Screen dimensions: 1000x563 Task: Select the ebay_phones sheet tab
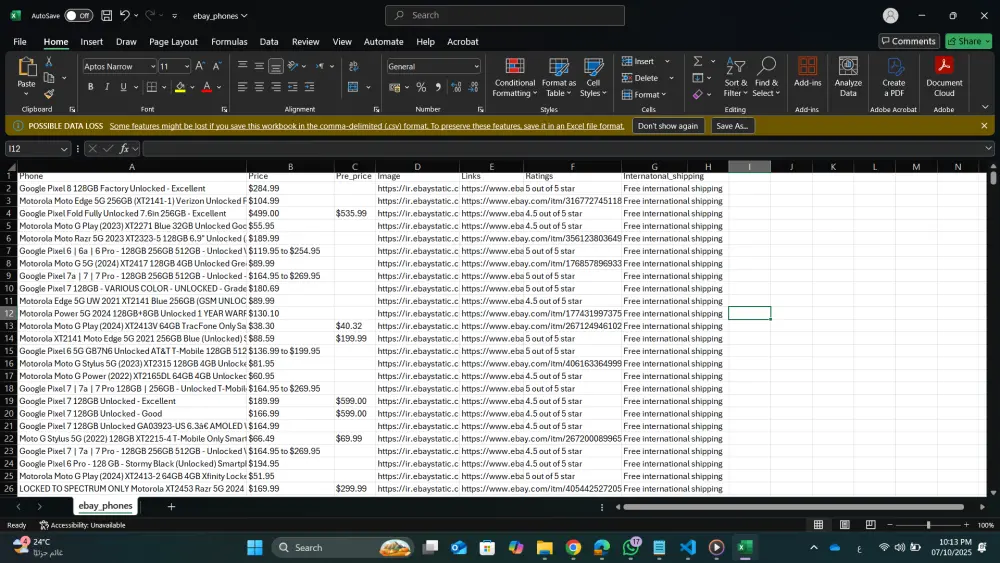pos(105,506)
